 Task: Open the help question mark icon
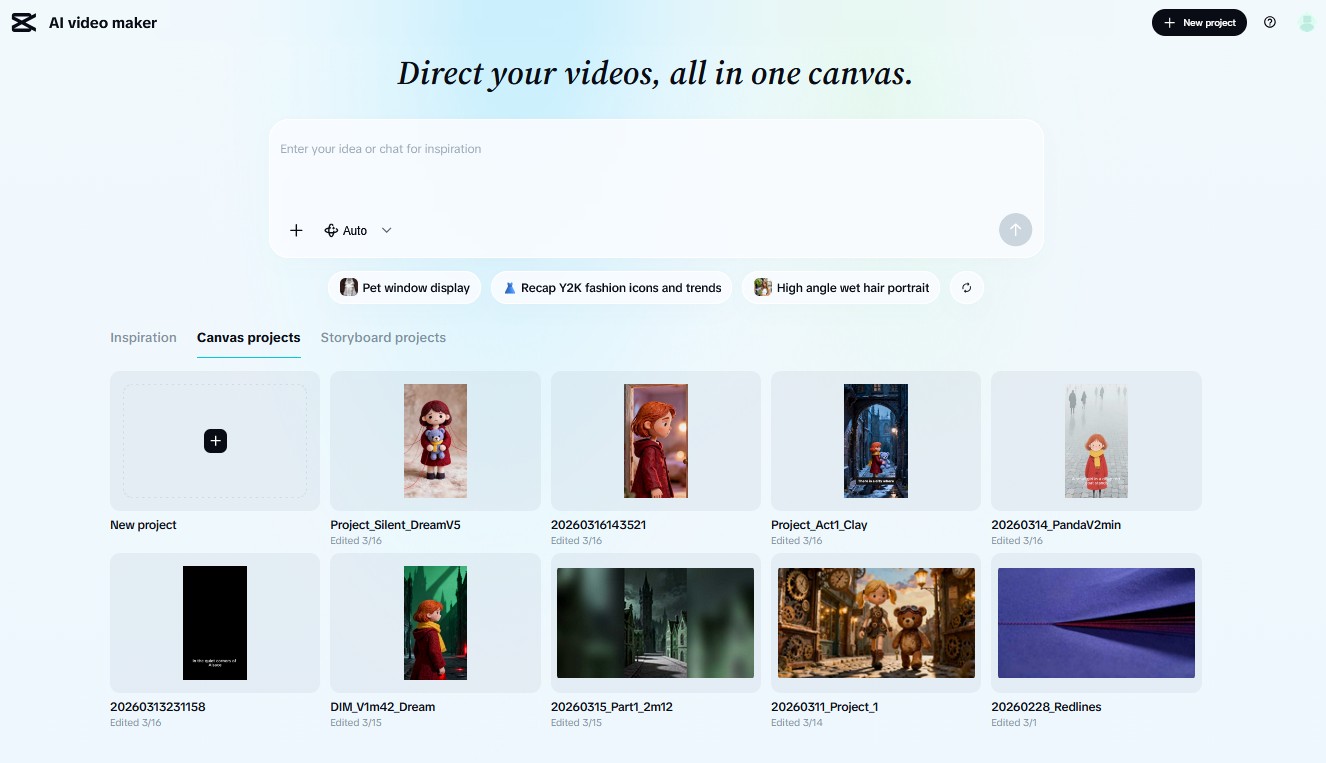(1269, 22)
